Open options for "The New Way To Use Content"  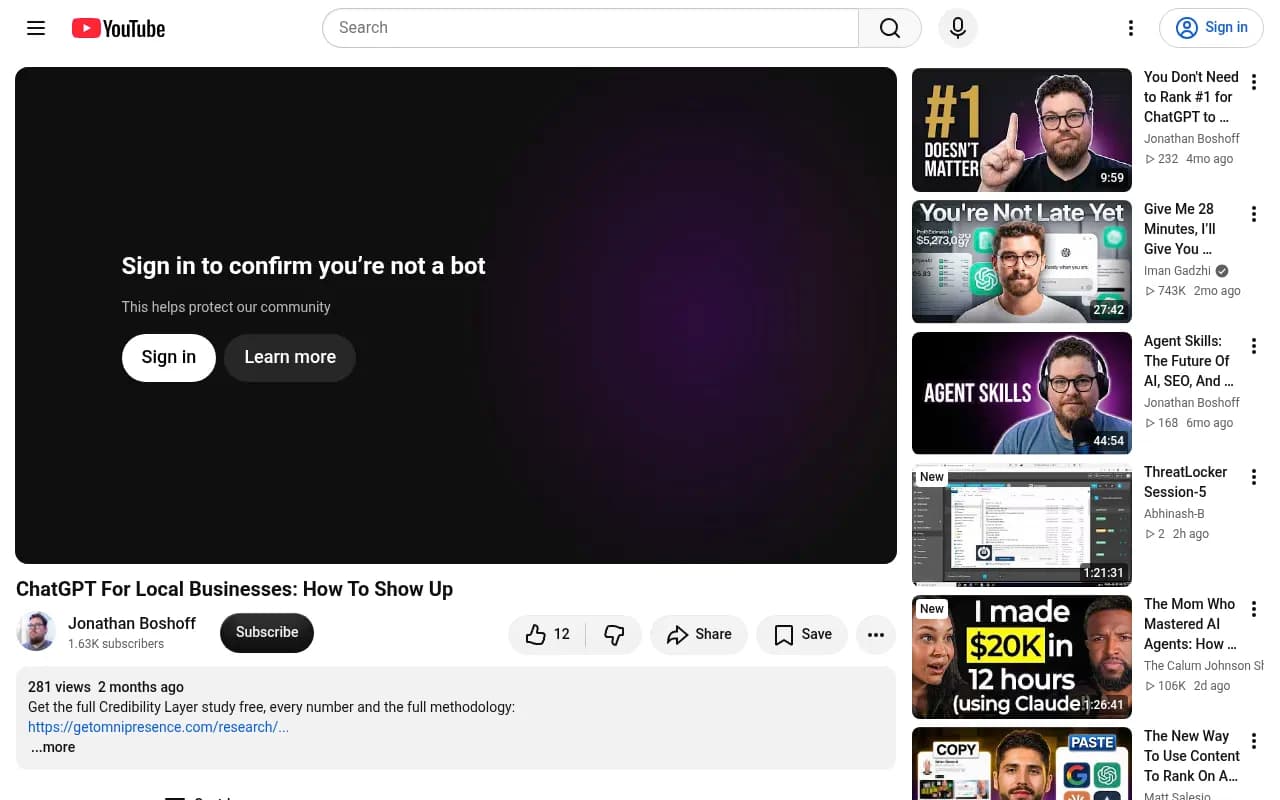(x=1253, y=741)
